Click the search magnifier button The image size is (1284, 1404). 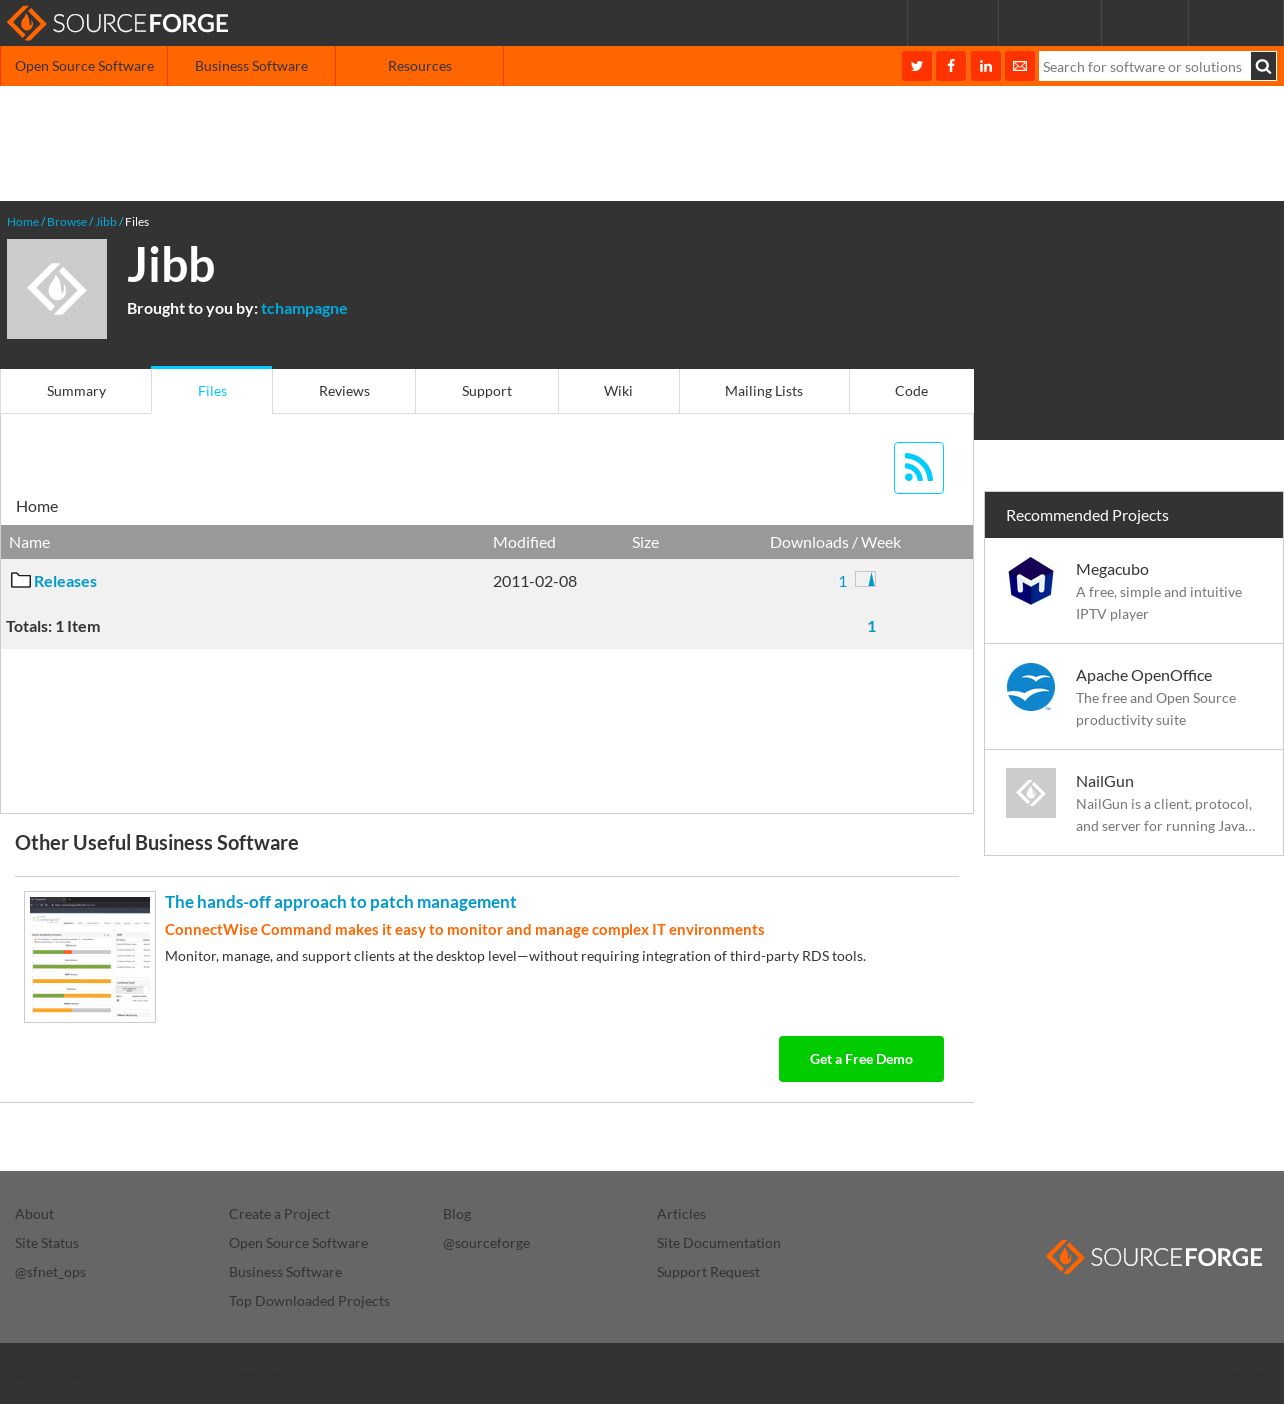[x=1264, y=66]
